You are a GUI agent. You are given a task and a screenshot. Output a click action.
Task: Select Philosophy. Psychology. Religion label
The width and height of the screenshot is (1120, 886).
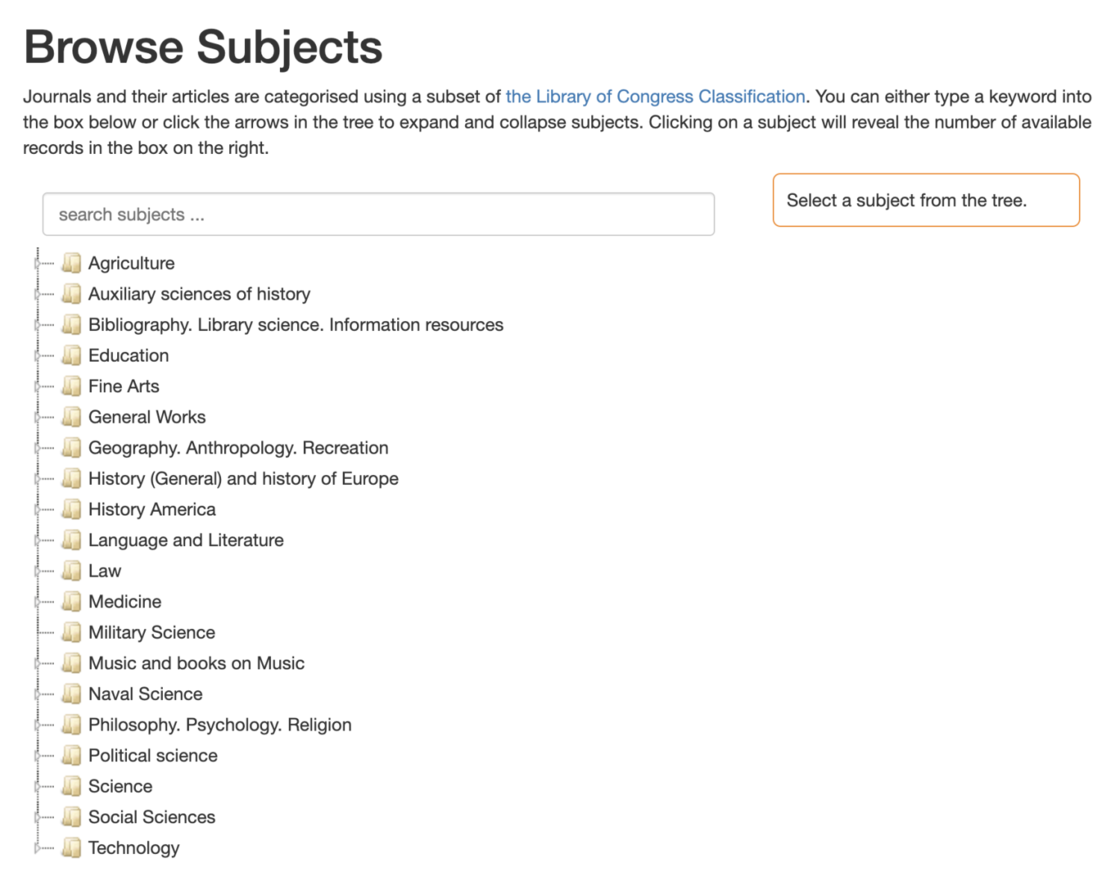click(x=220, y=724)
